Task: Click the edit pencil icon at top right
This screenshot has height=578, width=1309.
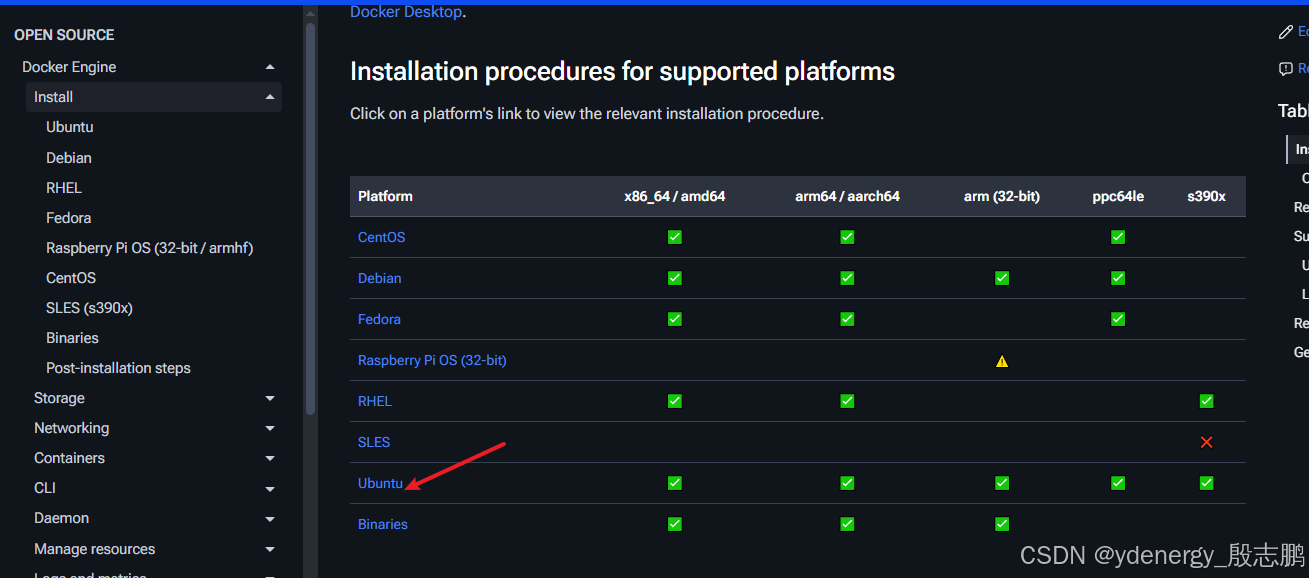Action: tap(1286, 32)
